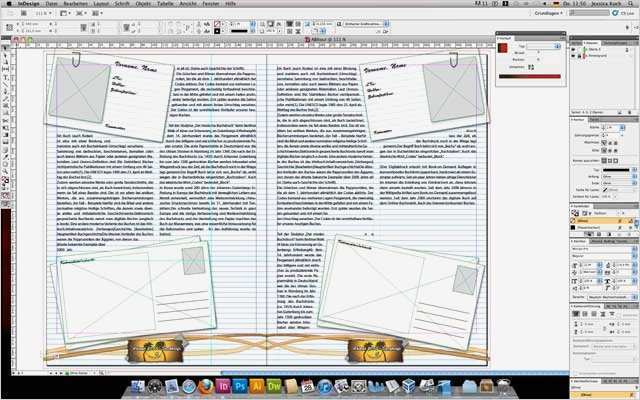The height and width of the screenshot is (400, 640).
Task: Click the reverse gradient icon in the gradient panel
Action: [531, 67]
